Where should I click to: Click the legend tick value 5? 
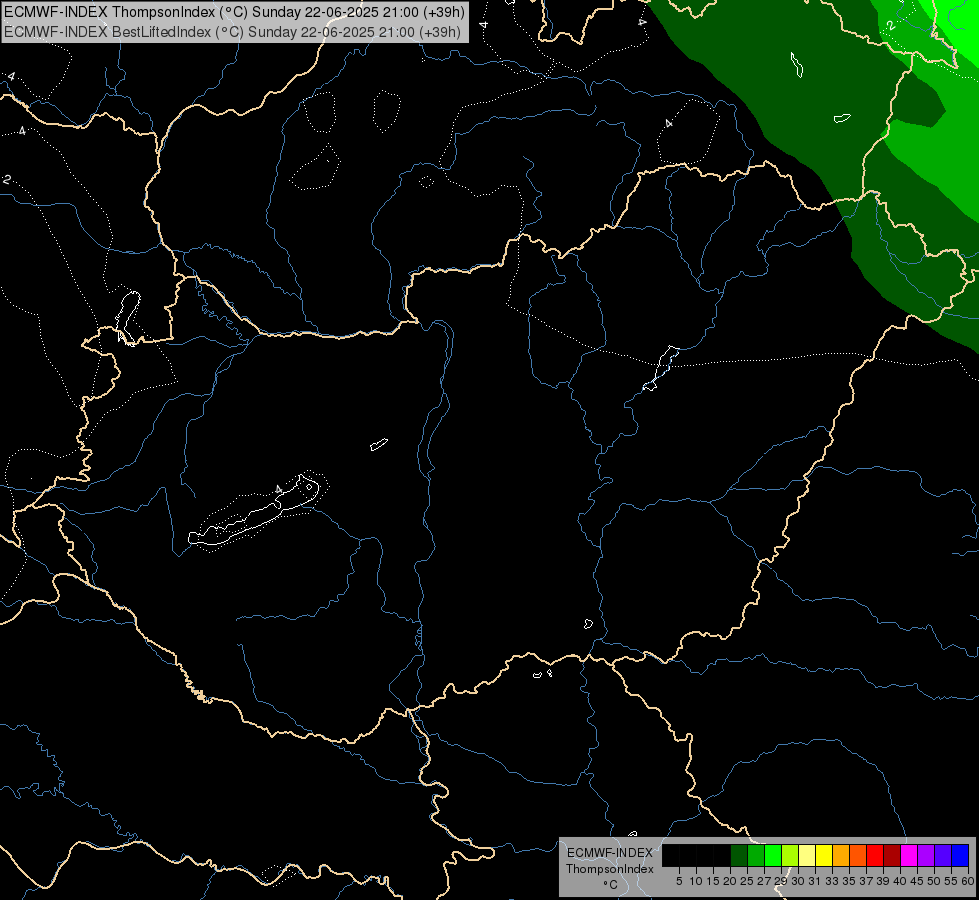pyautogui.click(x=679, y=881)
